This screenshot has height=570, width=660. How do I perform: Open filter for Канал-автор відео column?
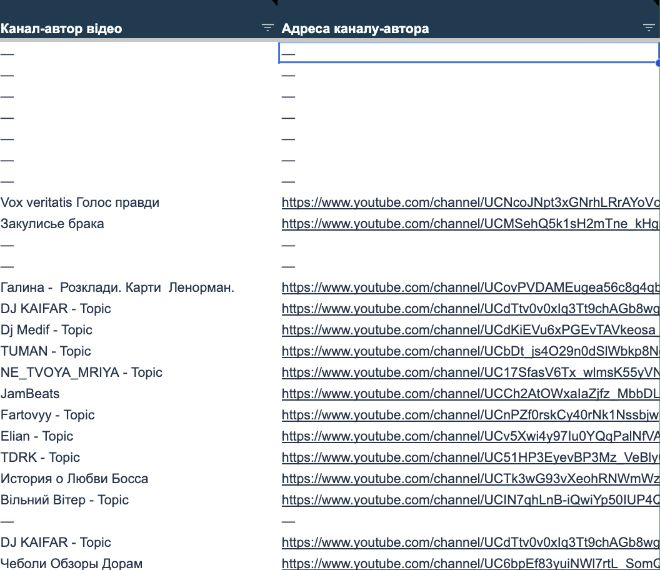(x=267, y=28)
